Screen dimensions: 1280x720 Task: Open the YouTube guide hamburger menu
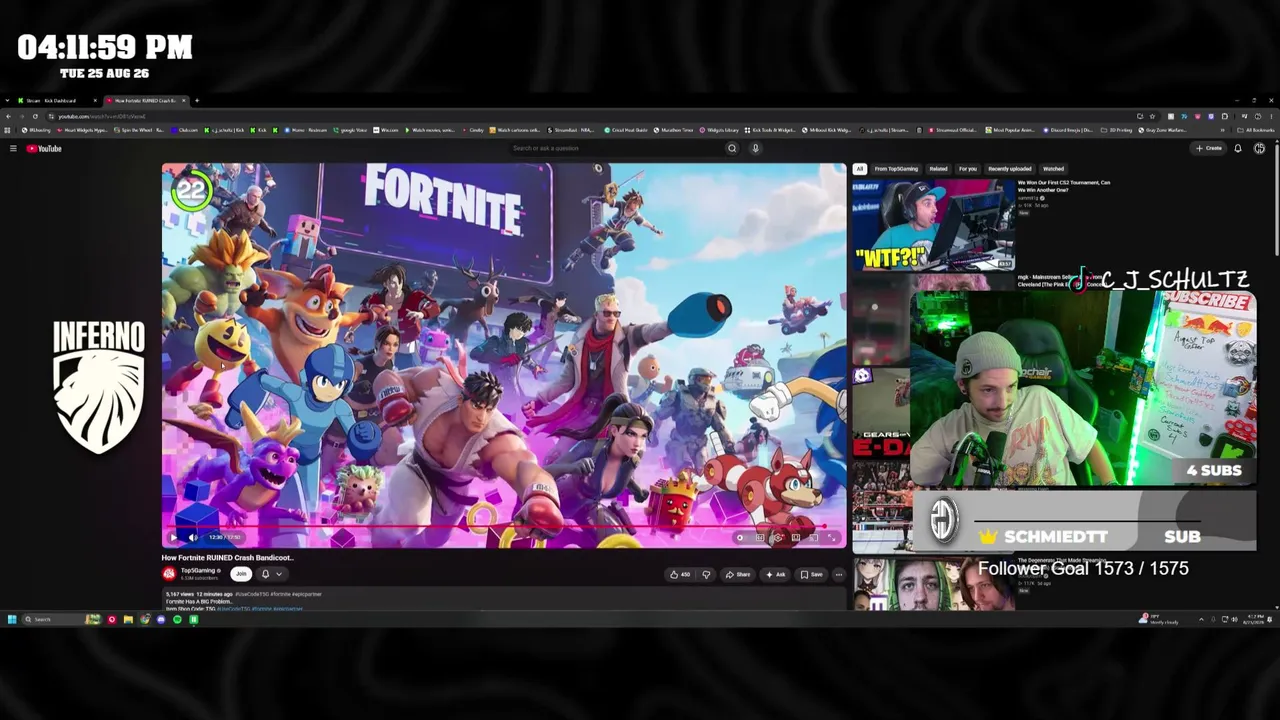coord(13,149)
